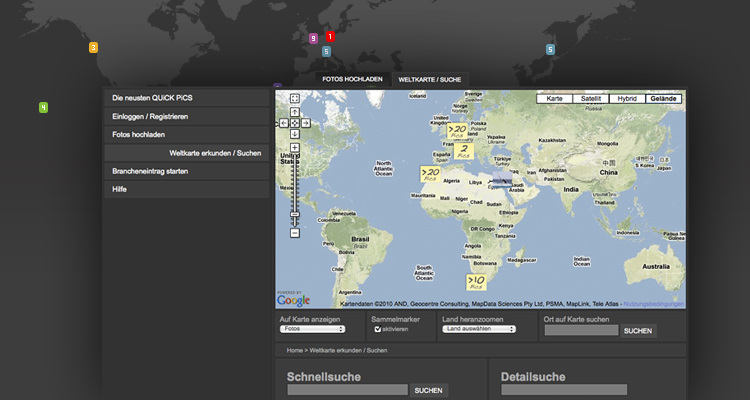Click the Detailsuche text field

tap(564, 390)
